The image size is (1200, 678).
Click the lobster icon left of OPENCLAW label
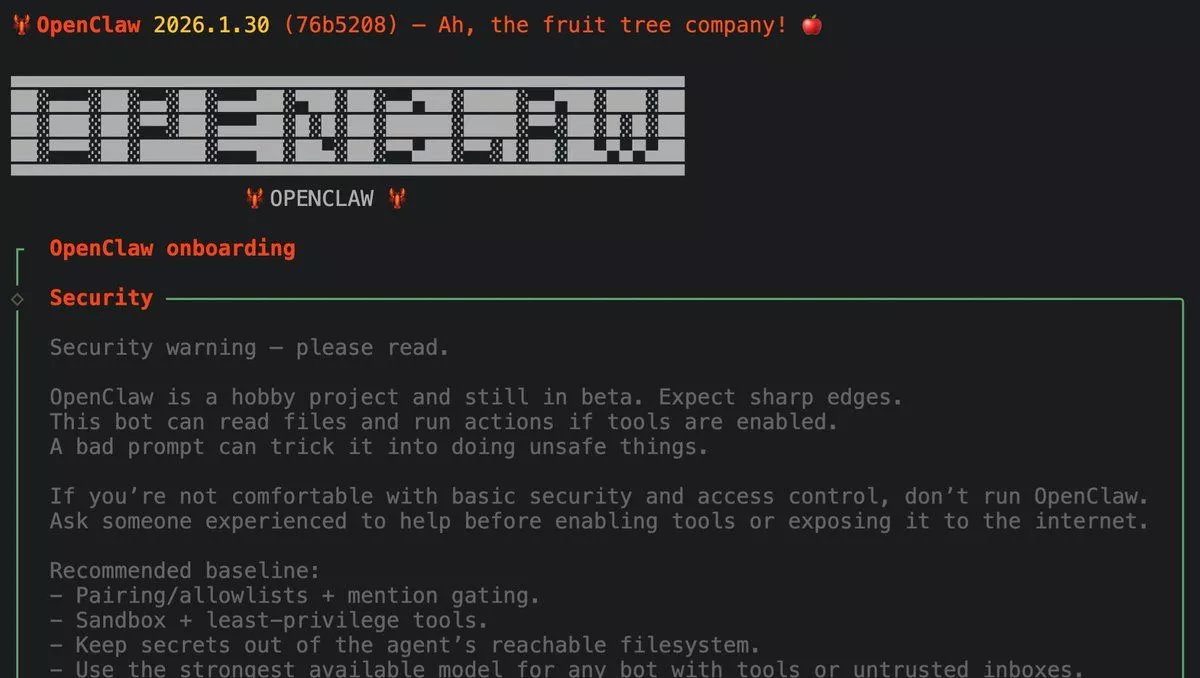(x=254, y=198)
